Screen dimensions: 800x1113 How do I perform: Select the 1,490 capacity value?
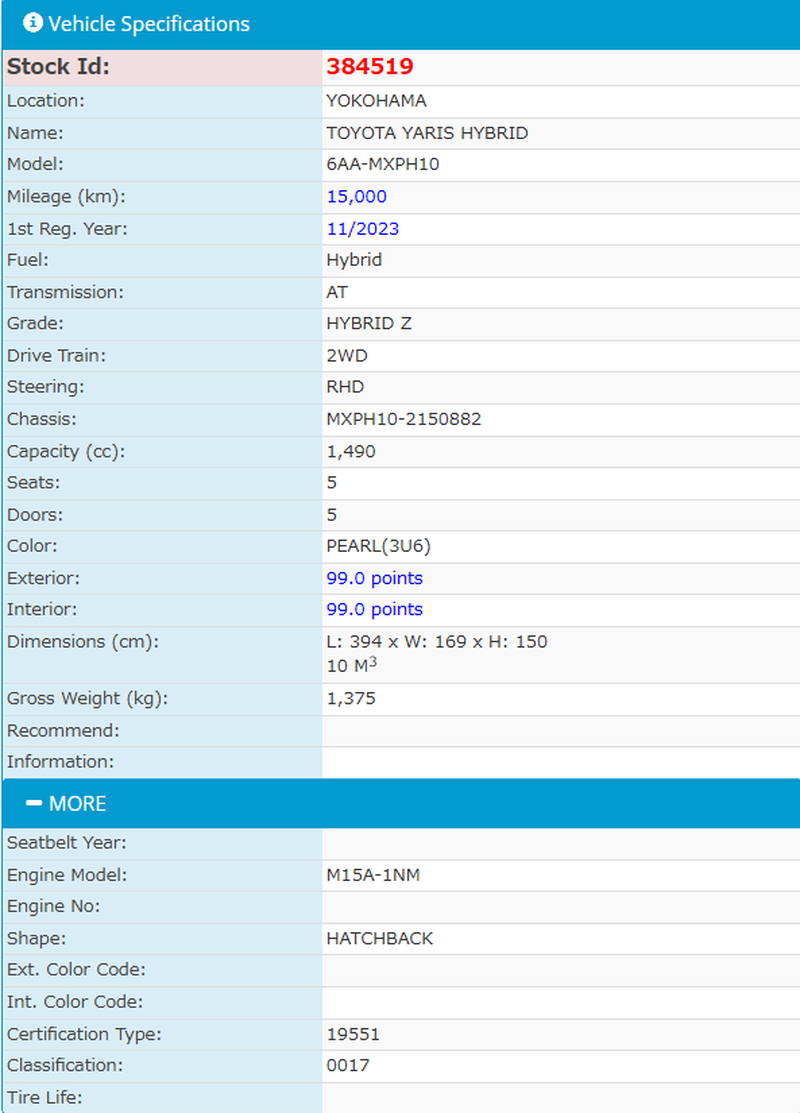coord(351,451)
